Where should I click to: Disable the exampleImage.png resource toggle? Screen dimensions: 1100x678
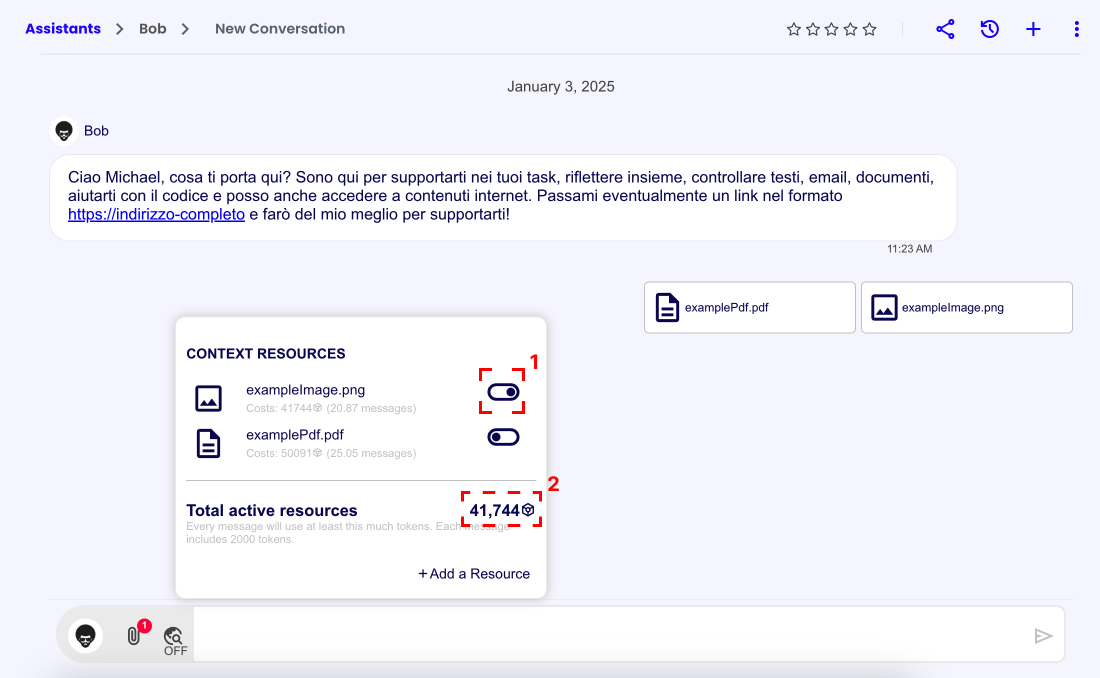tap(503, 392)
